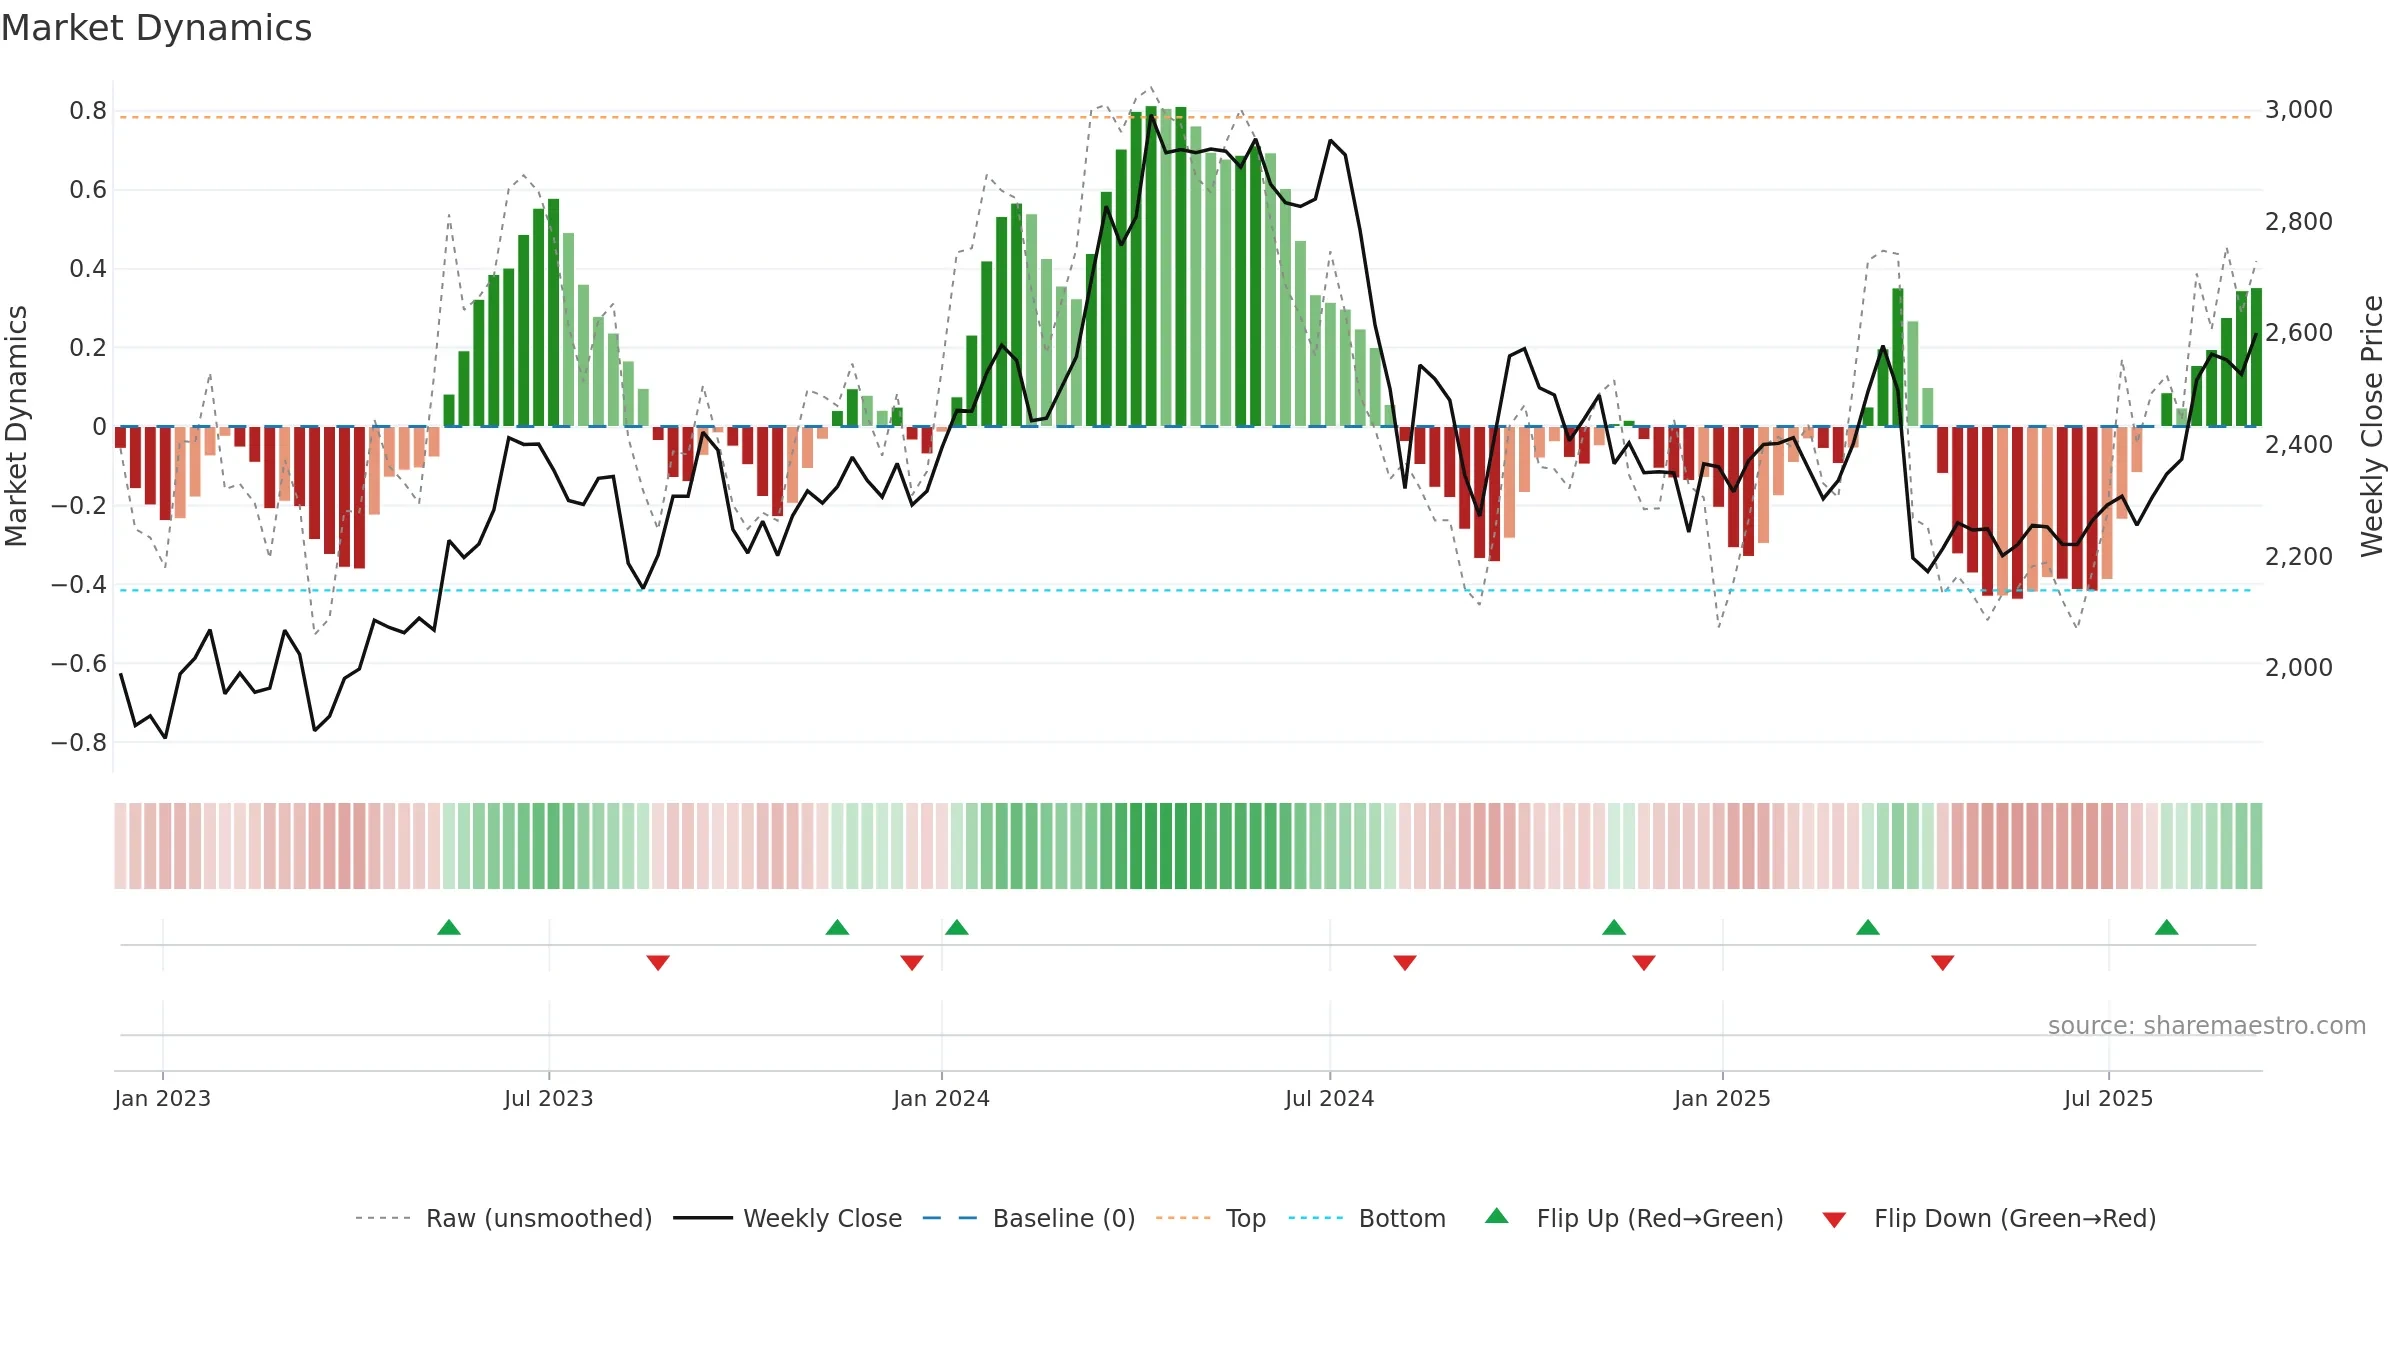Click the Weekly Close Price axis title

(2372, 426)
